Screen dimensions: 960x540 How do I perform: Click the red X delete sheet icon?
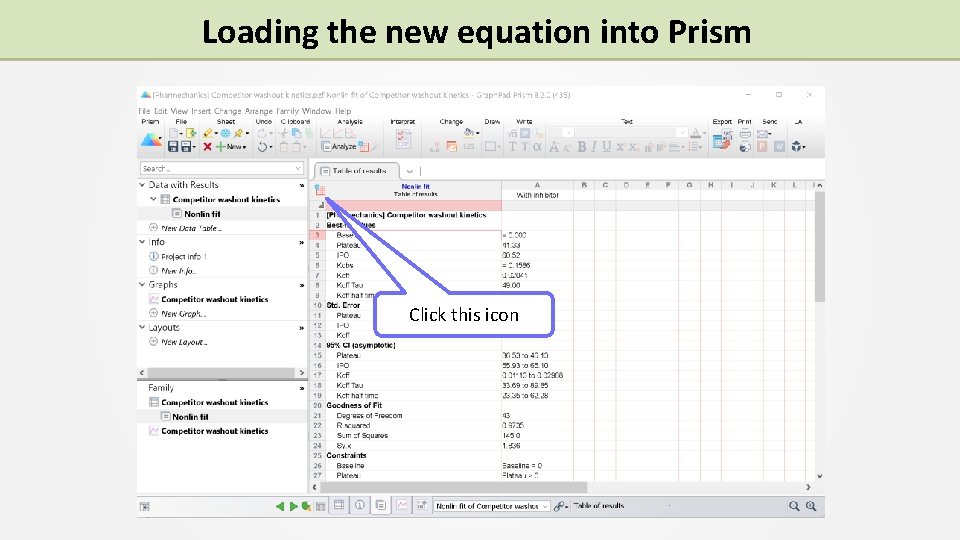(208, 147)
